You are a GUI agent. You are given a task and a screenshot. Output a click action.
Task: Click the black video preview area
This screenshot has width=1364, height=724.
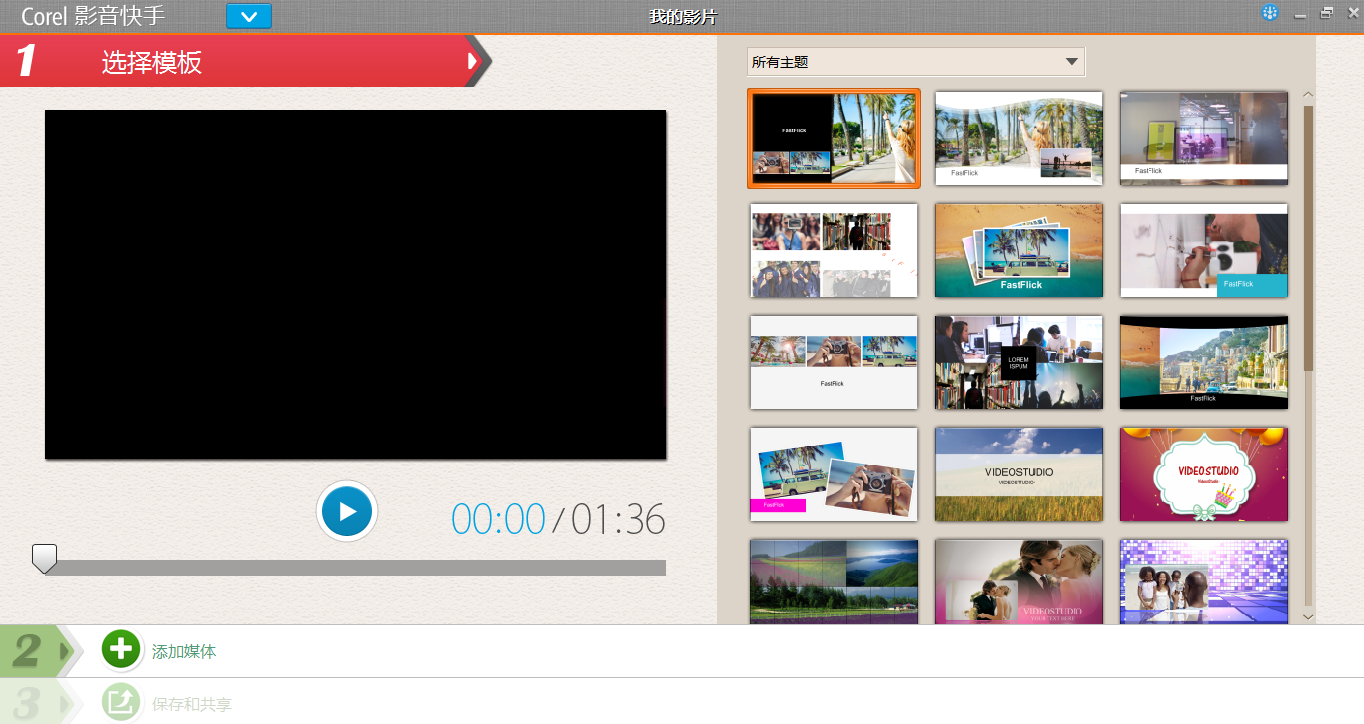point(355,285)
